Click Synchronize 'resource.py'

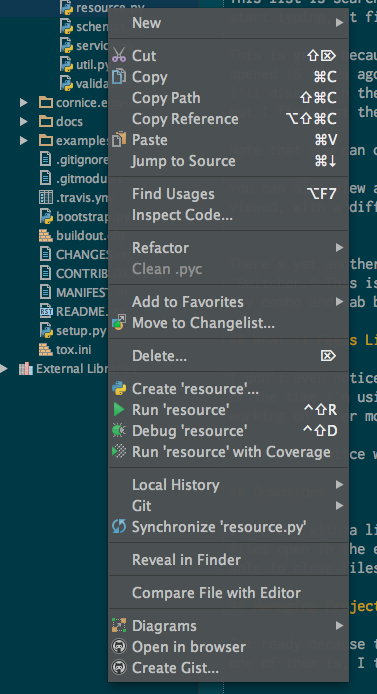pyautogui.click(x=228, y=527)
